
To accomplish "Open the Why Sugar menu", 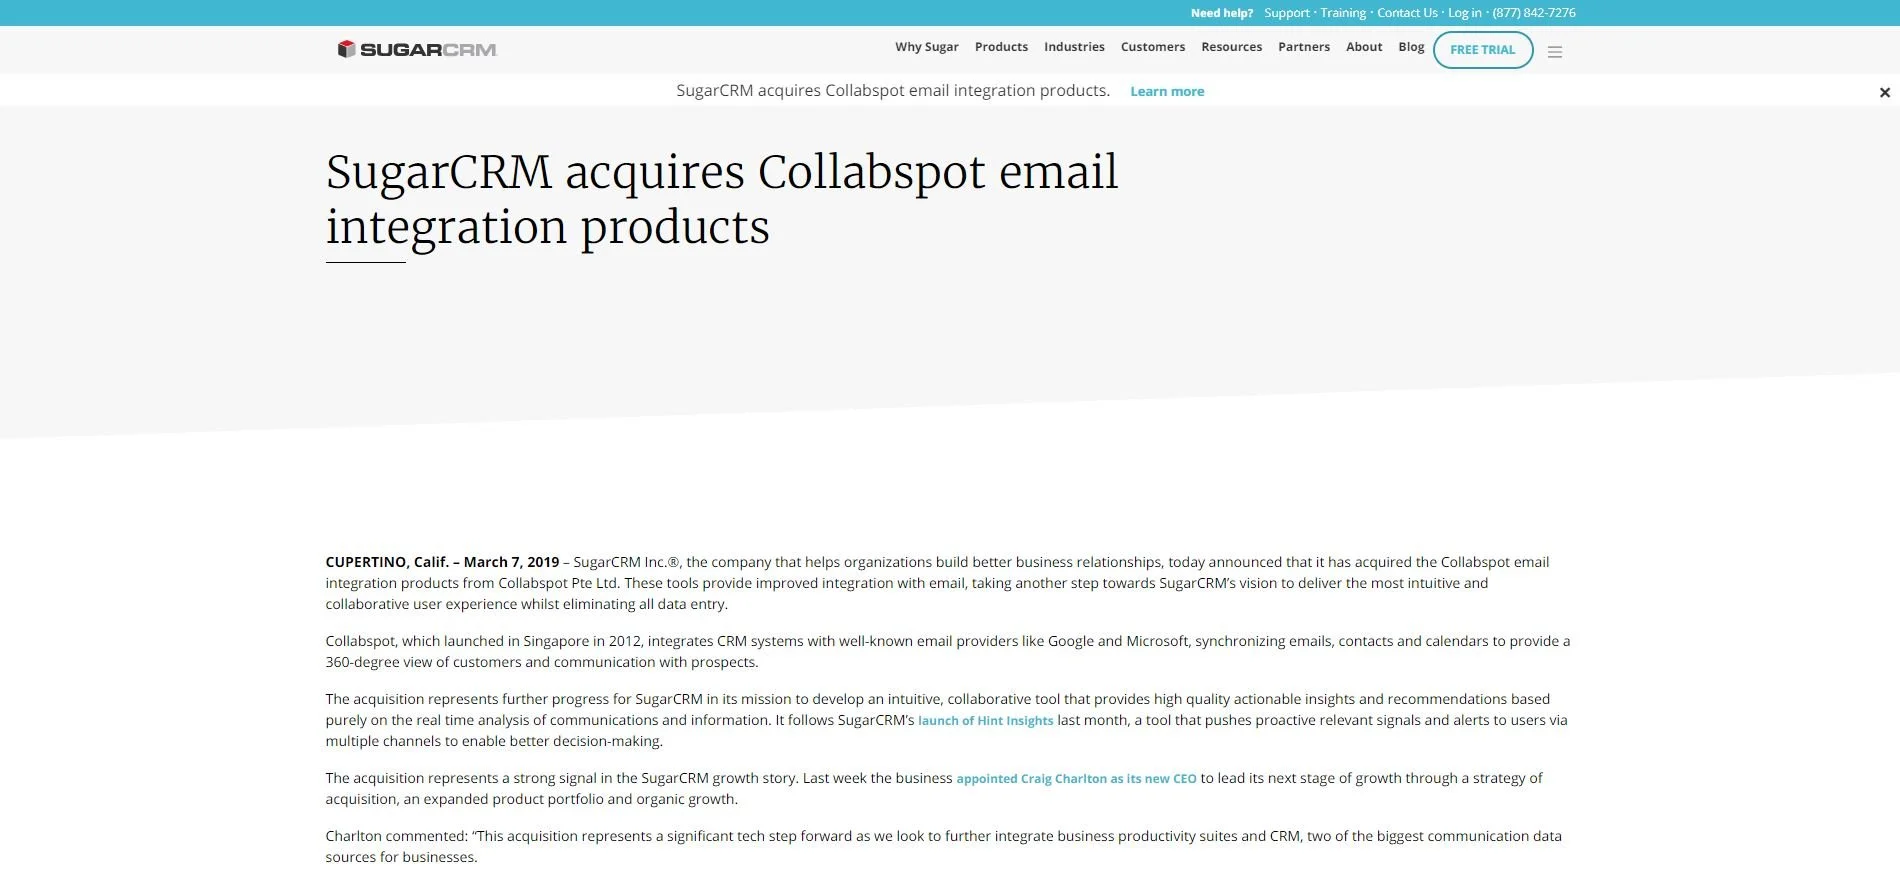I will (x=927, y=47).
